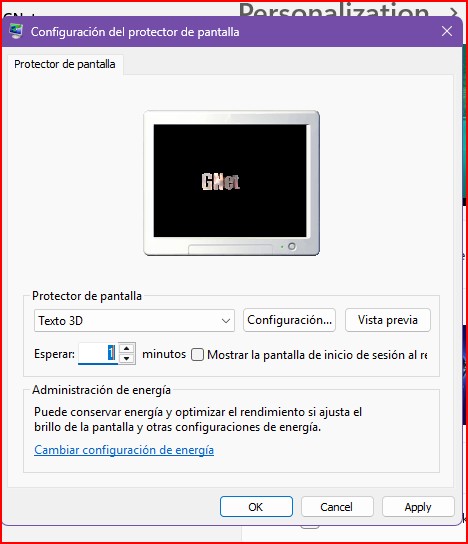Image resolution: width=468 pixels, height=544 pixels.
Task: Decrease wait time with the down spinner arrow
Action: 127,359
